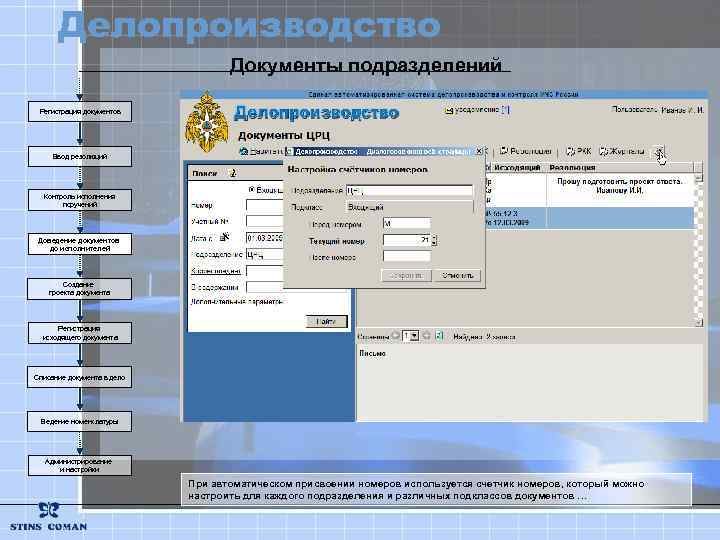Close the Настройка счётчиков dialog
The width and height of the screenshot is (720, 540).
click(x=479, y=151)
